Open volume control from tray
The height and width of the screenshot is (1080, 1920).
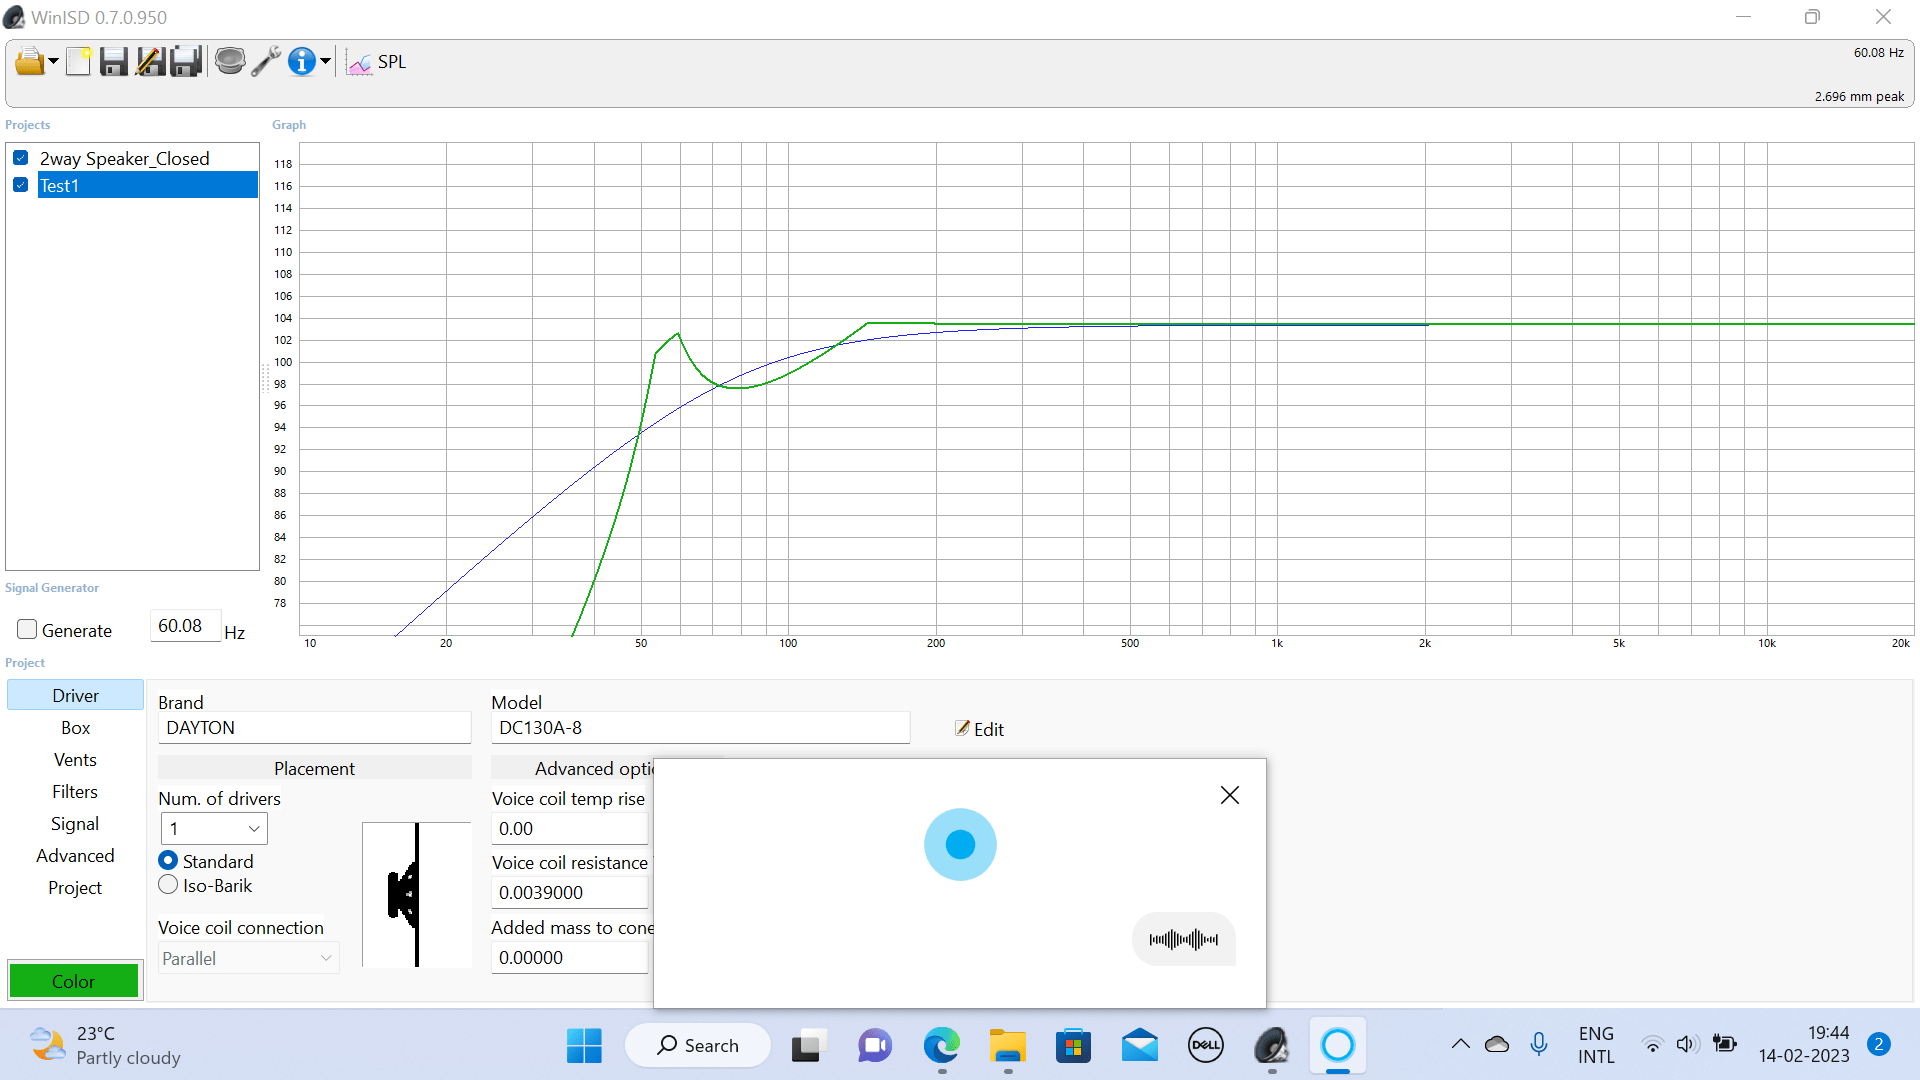pos(1687,1045)
